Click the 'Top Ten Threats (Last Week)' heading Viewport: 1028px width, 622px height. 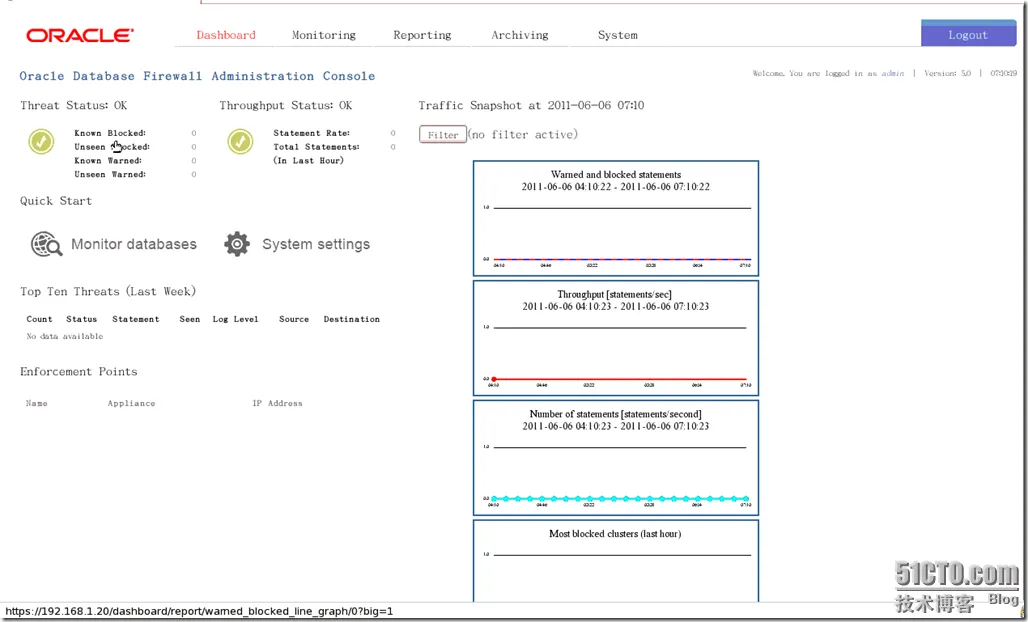click(108, 292)
